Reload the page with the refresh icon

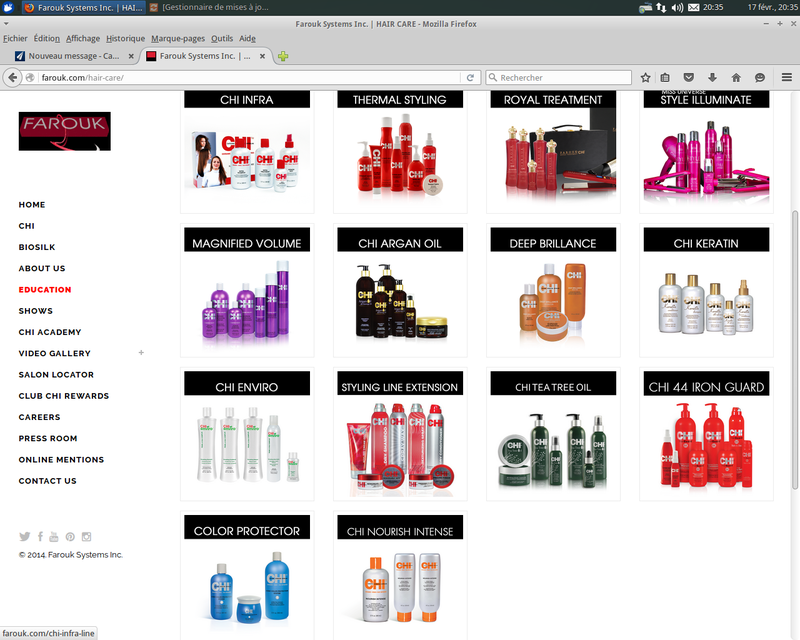tap(470, 78)
